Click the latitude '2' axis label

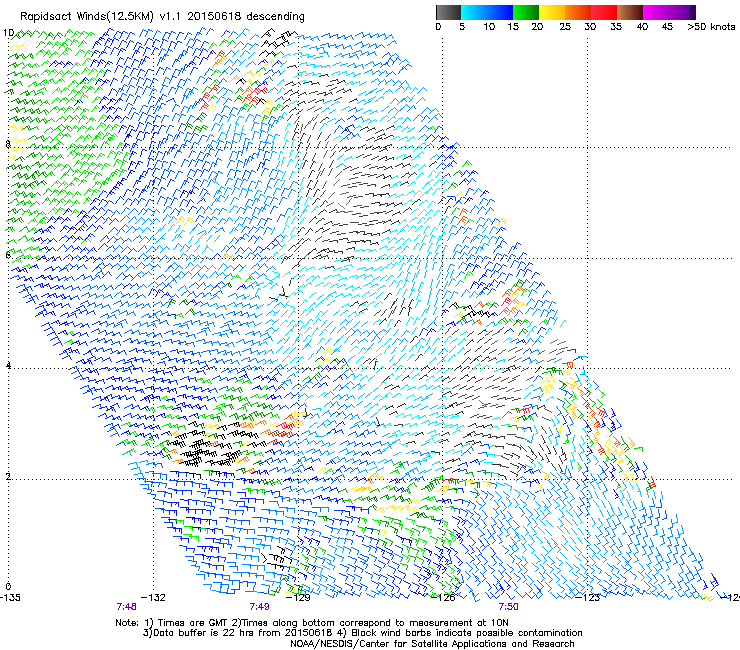click(x=8, y=476)
